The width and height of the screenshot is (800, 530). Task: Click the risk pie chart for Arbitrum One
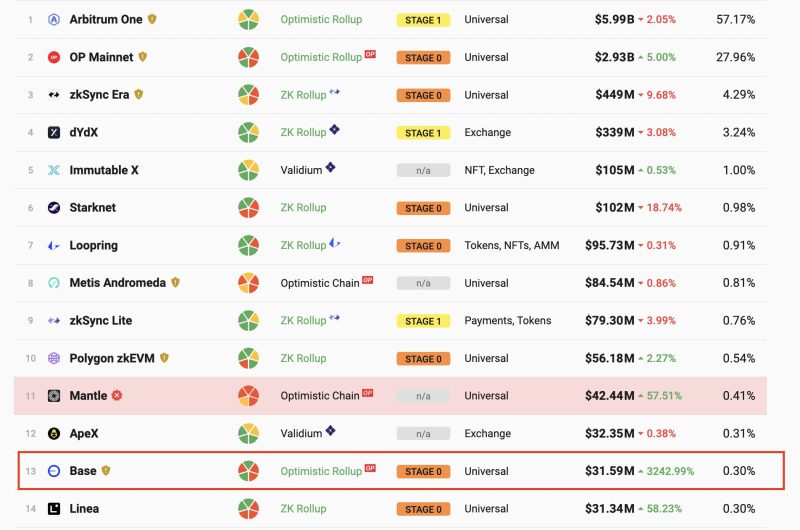[x=248, y=19]
